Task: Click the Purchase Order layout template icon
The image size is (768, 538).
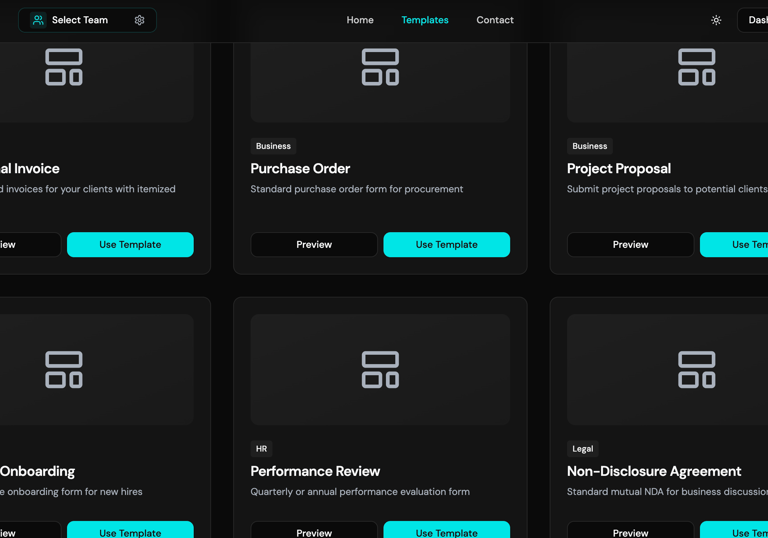Action: (380, 67)
